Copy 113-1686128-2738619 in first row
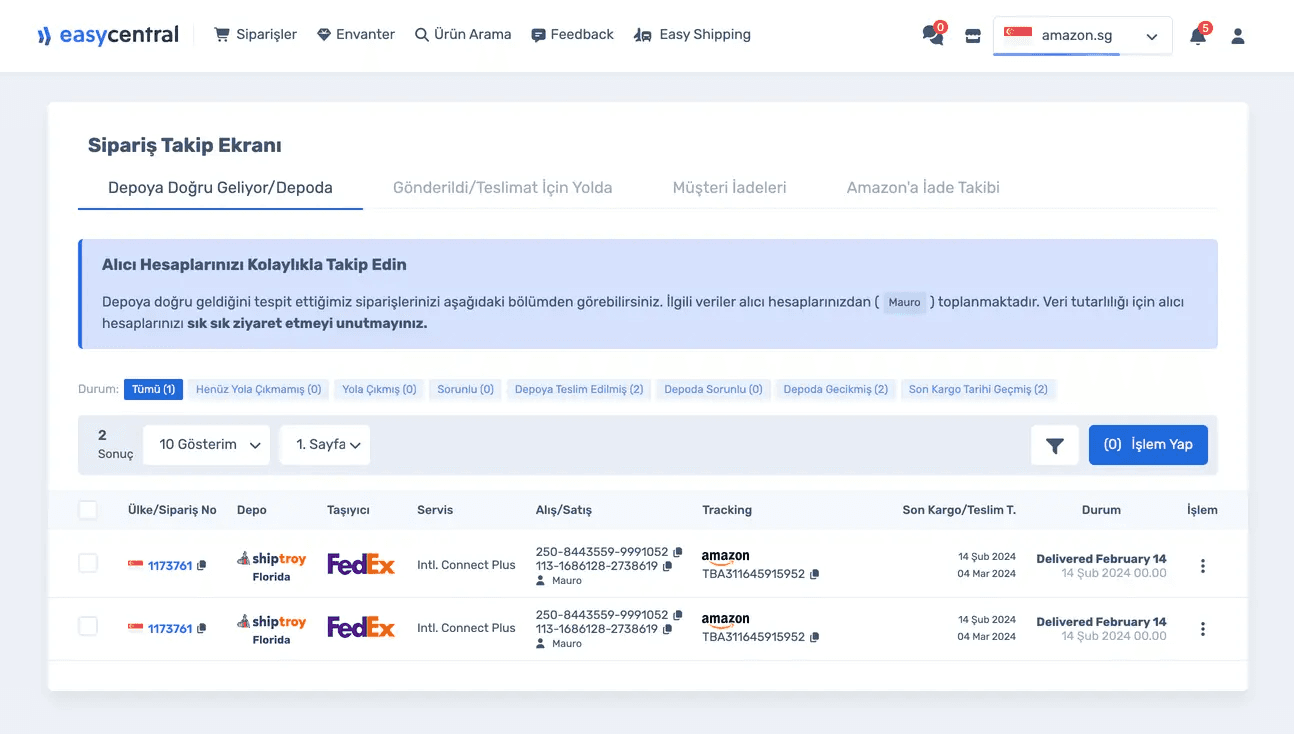1294x734 pixels. 668,566
